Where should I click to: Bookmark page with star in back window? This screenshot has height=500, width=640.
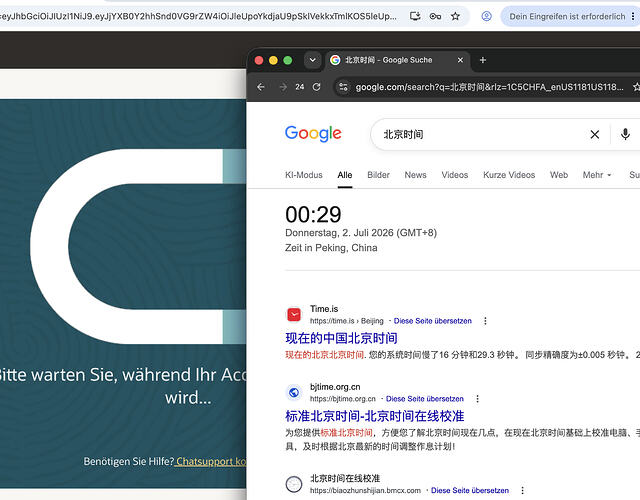click(455, 16)
